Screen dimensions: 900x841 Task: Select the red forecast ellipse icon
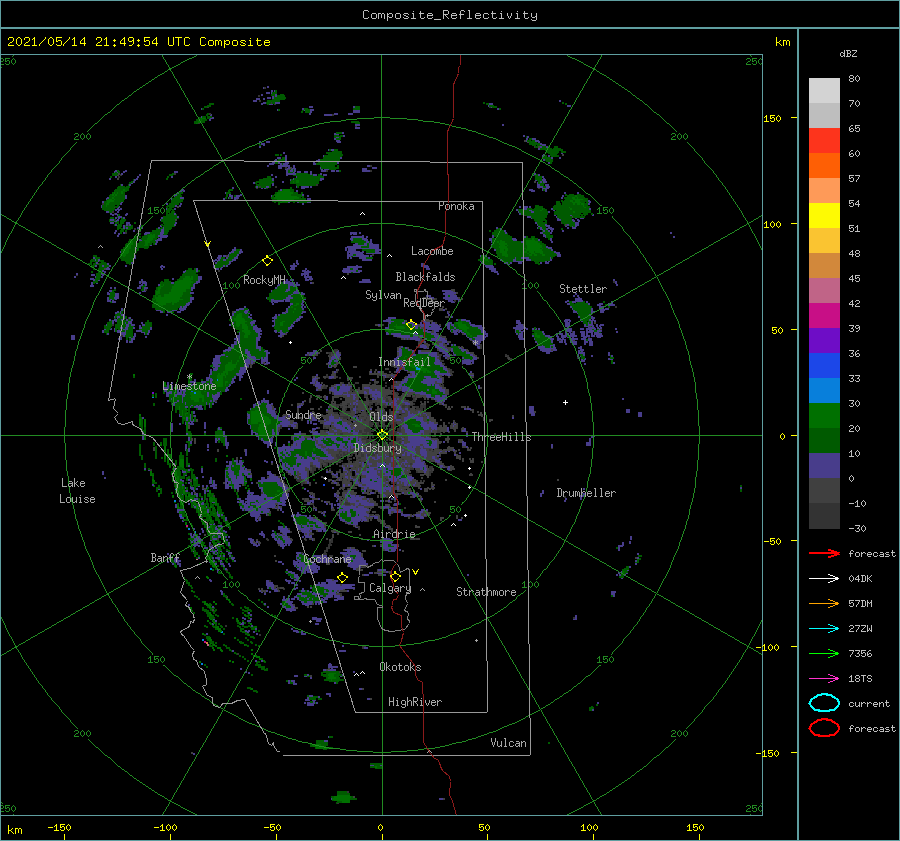[x=824, y=728]
